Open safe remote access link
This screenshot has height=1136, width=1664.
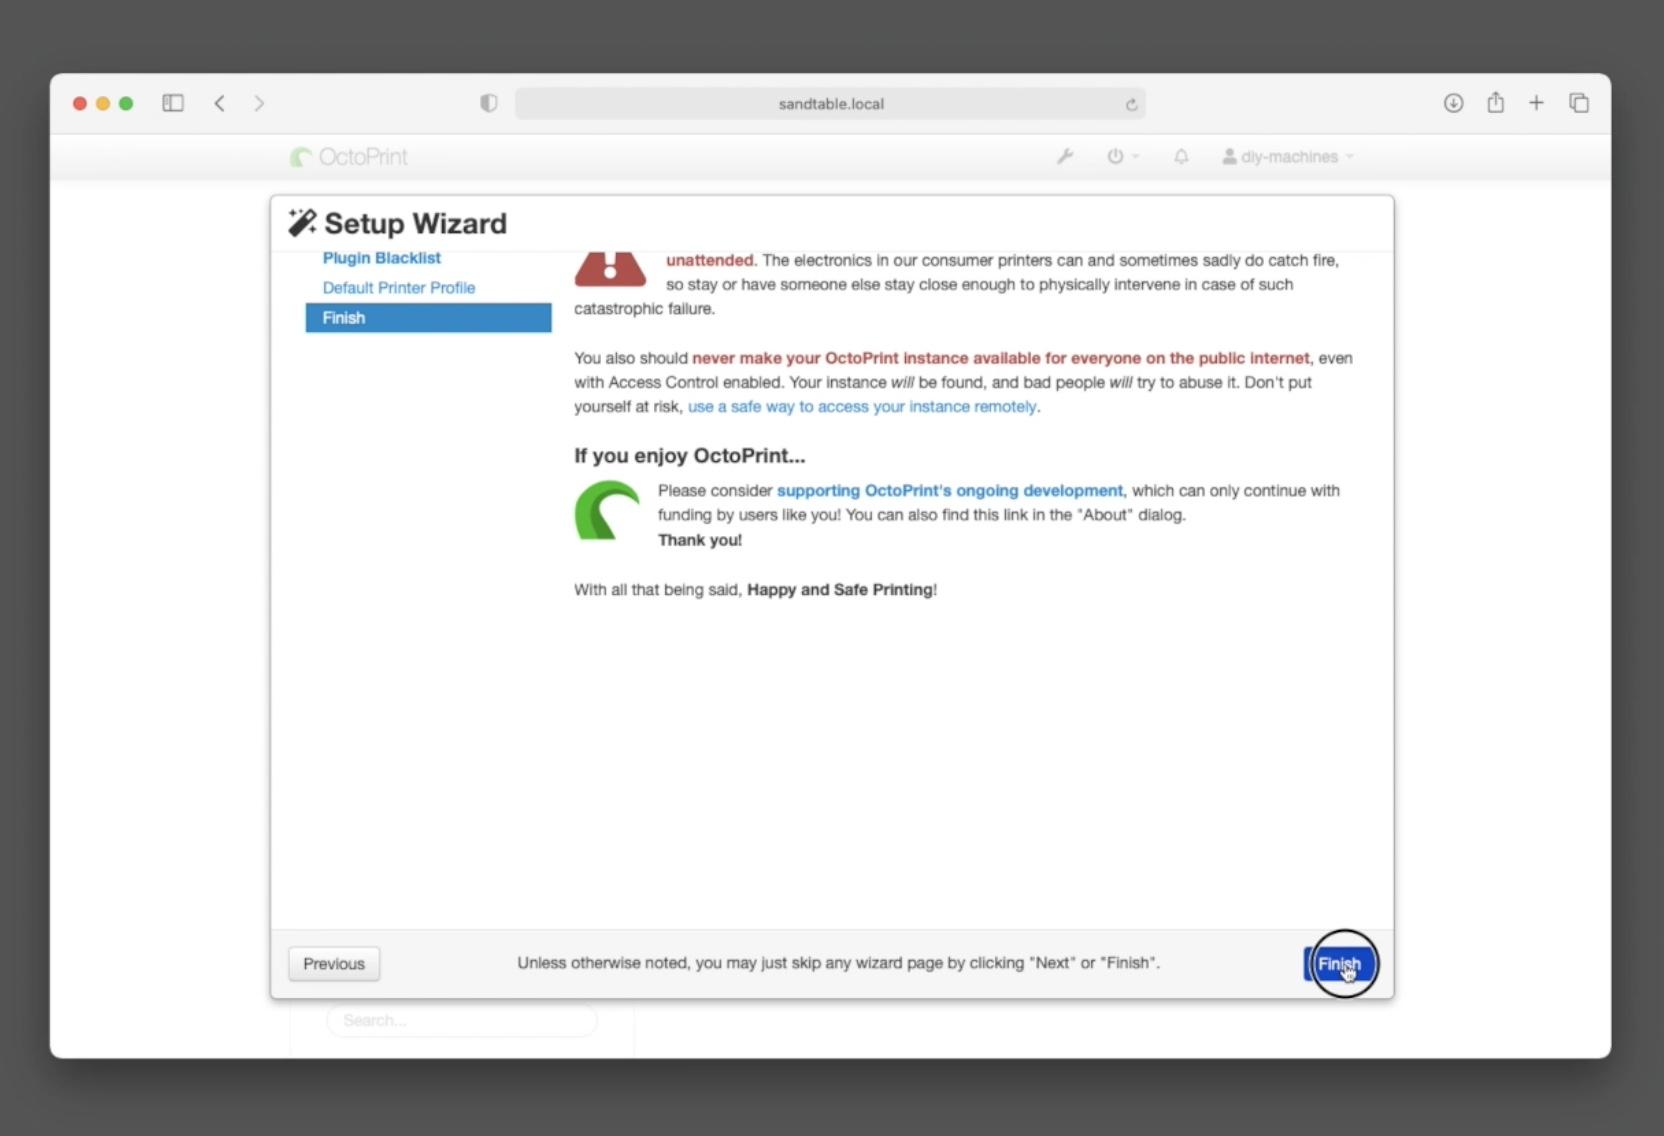tap(862, 407)
